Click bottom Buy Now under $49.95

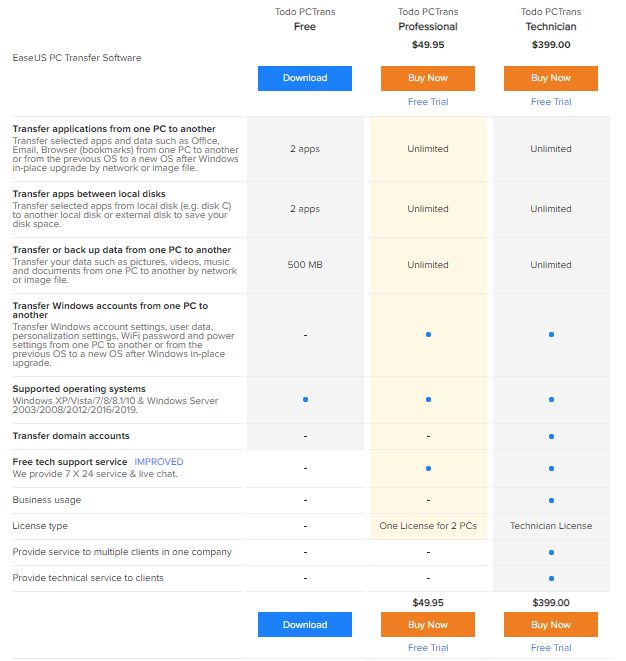[428, 625]
